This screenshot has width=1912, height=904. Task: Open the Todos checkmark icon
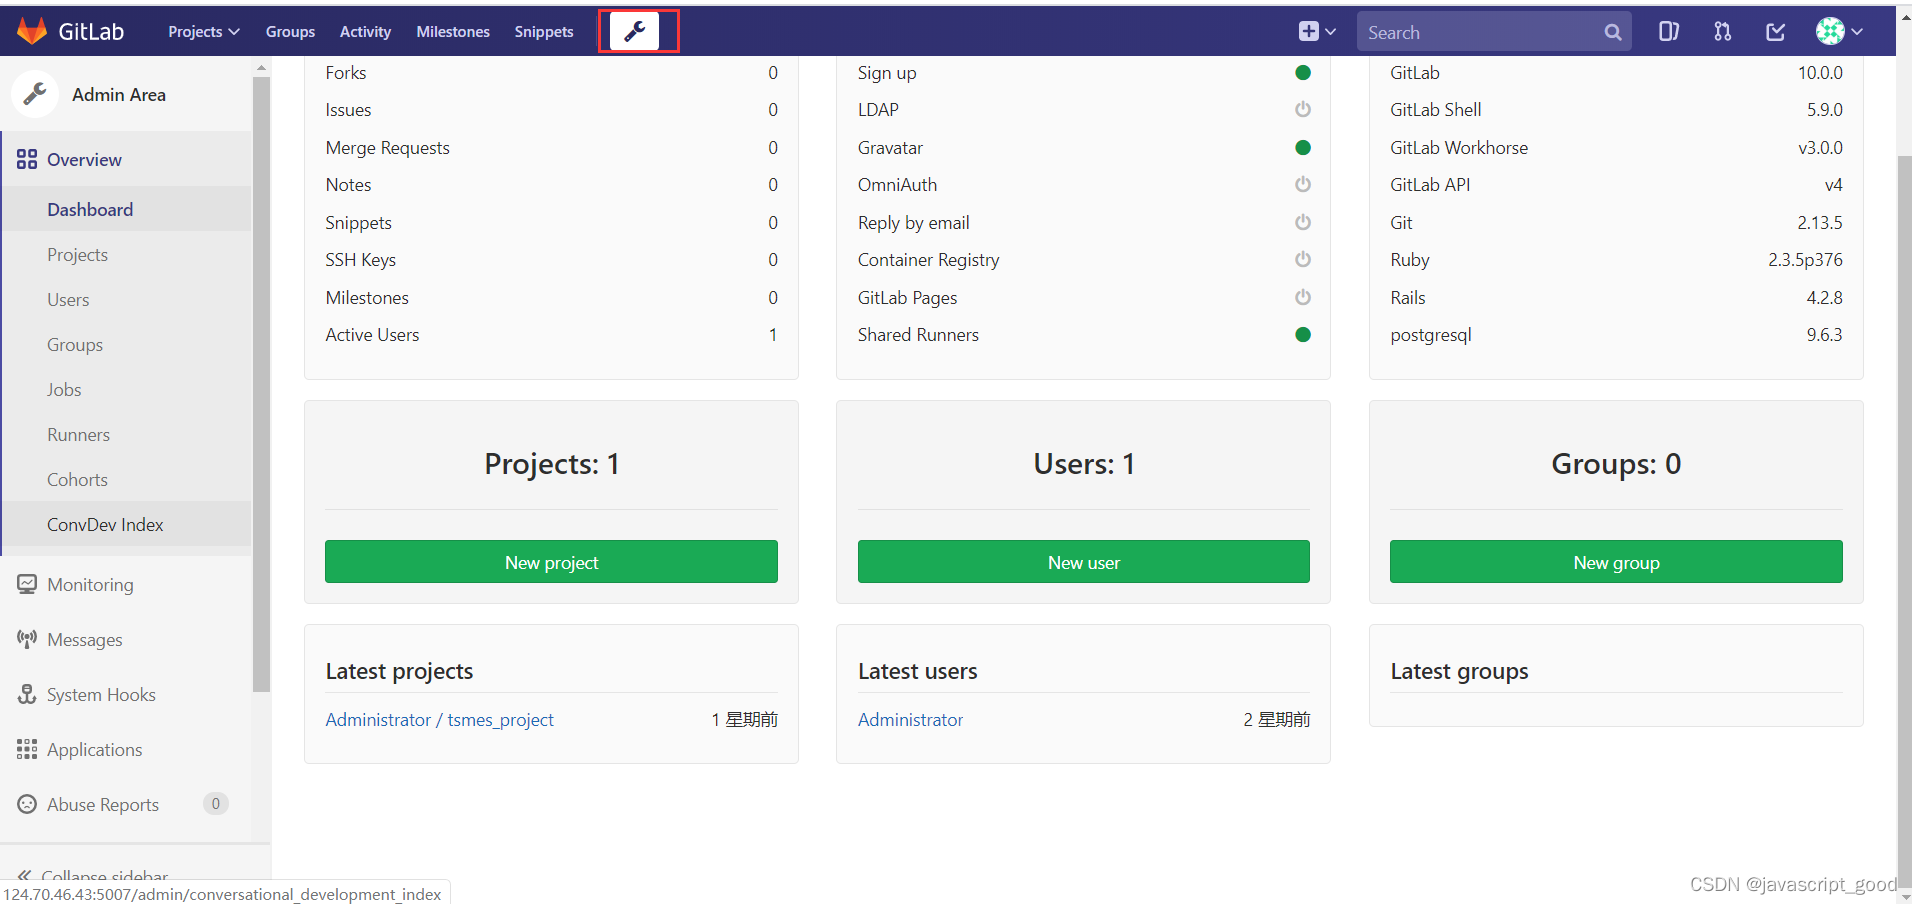1776,32
